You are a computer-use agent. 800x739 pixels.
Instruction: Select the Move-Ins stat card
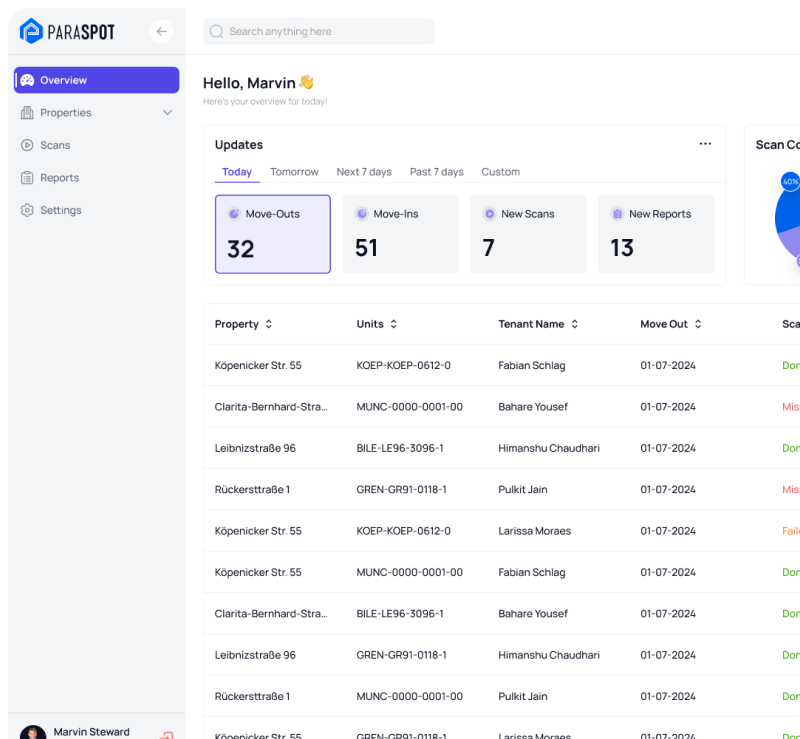click(x=400, y=234)
